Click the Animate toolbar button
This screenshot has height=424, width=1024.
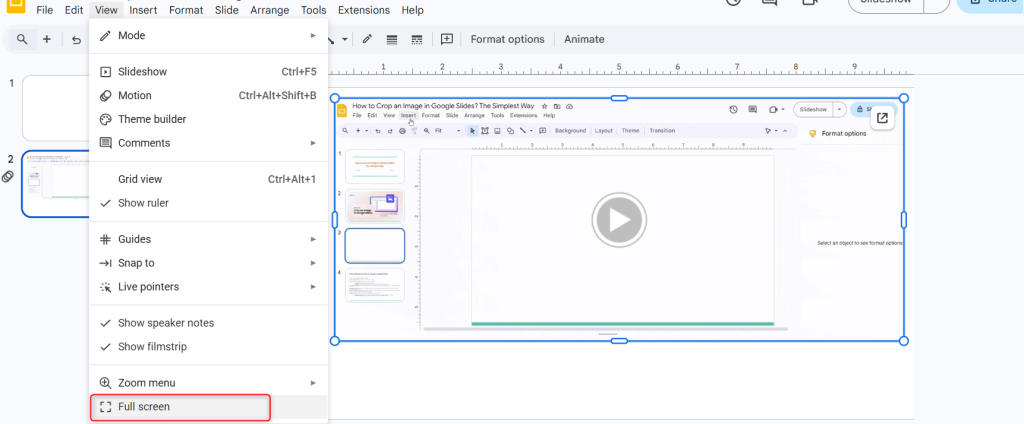584,39
